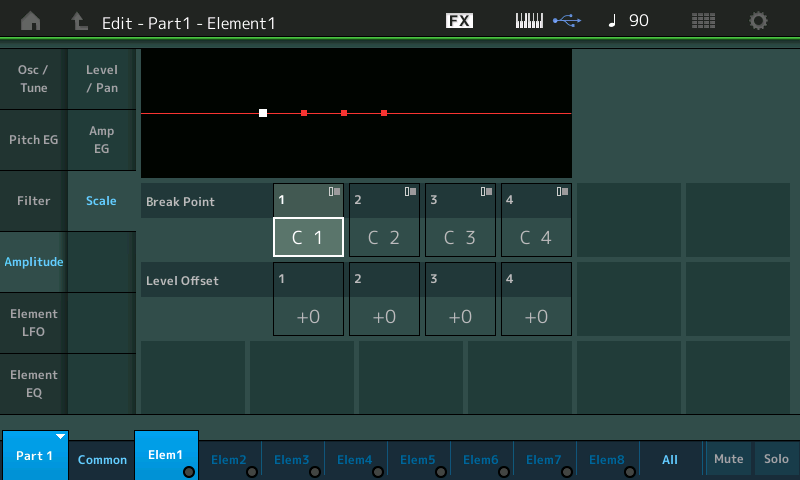Select the Common button
800x480 pixels.
pos(102,459)
